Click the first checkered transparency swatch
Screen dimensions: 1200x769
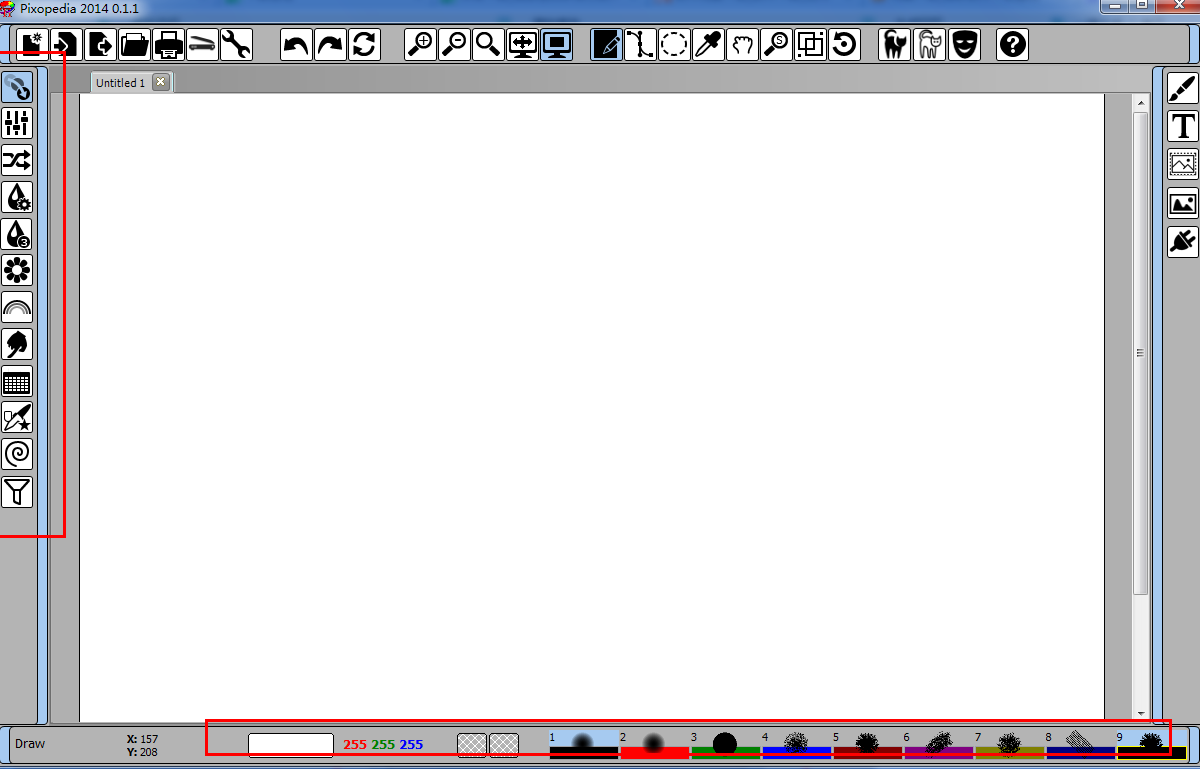point(472,745)
